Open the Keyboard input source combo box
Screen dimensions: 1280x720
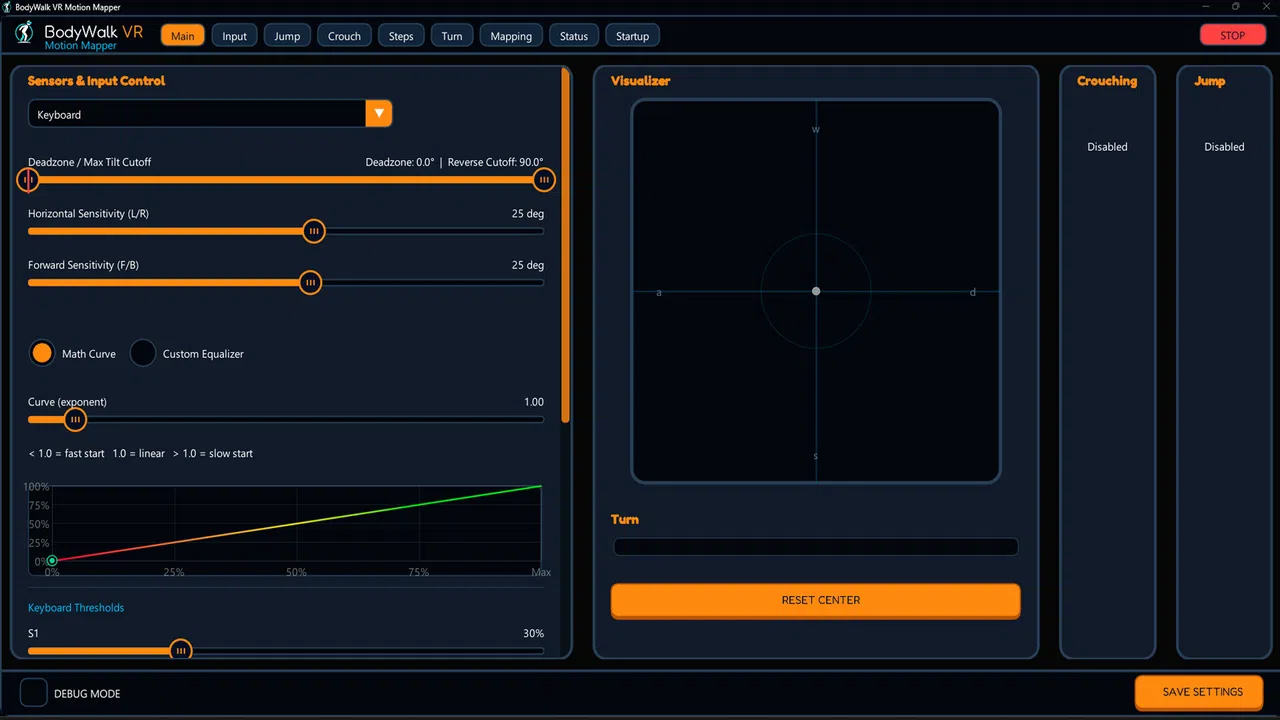click(210, 114)
